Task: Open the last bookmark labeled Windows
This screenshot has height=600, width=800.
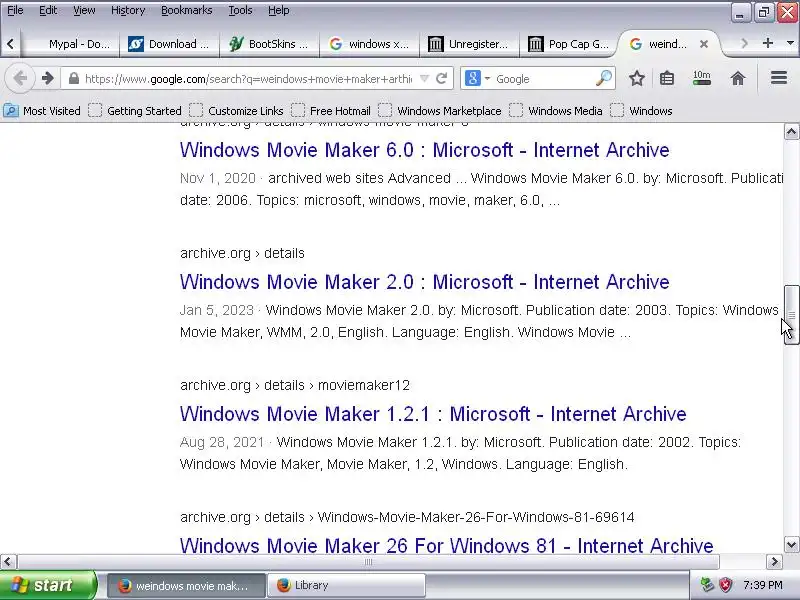Action: point(641,111)
